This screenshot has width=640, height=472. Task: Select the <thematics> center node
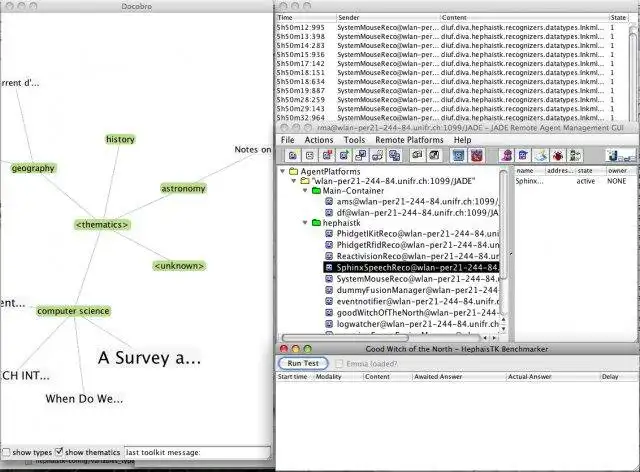tap(102, 225)
